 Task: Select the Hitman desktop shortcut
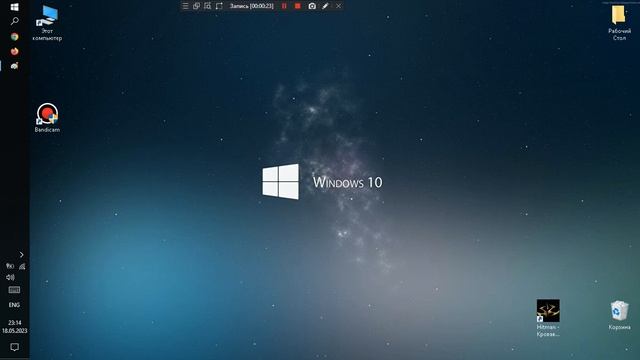click(x=548, y=318)
